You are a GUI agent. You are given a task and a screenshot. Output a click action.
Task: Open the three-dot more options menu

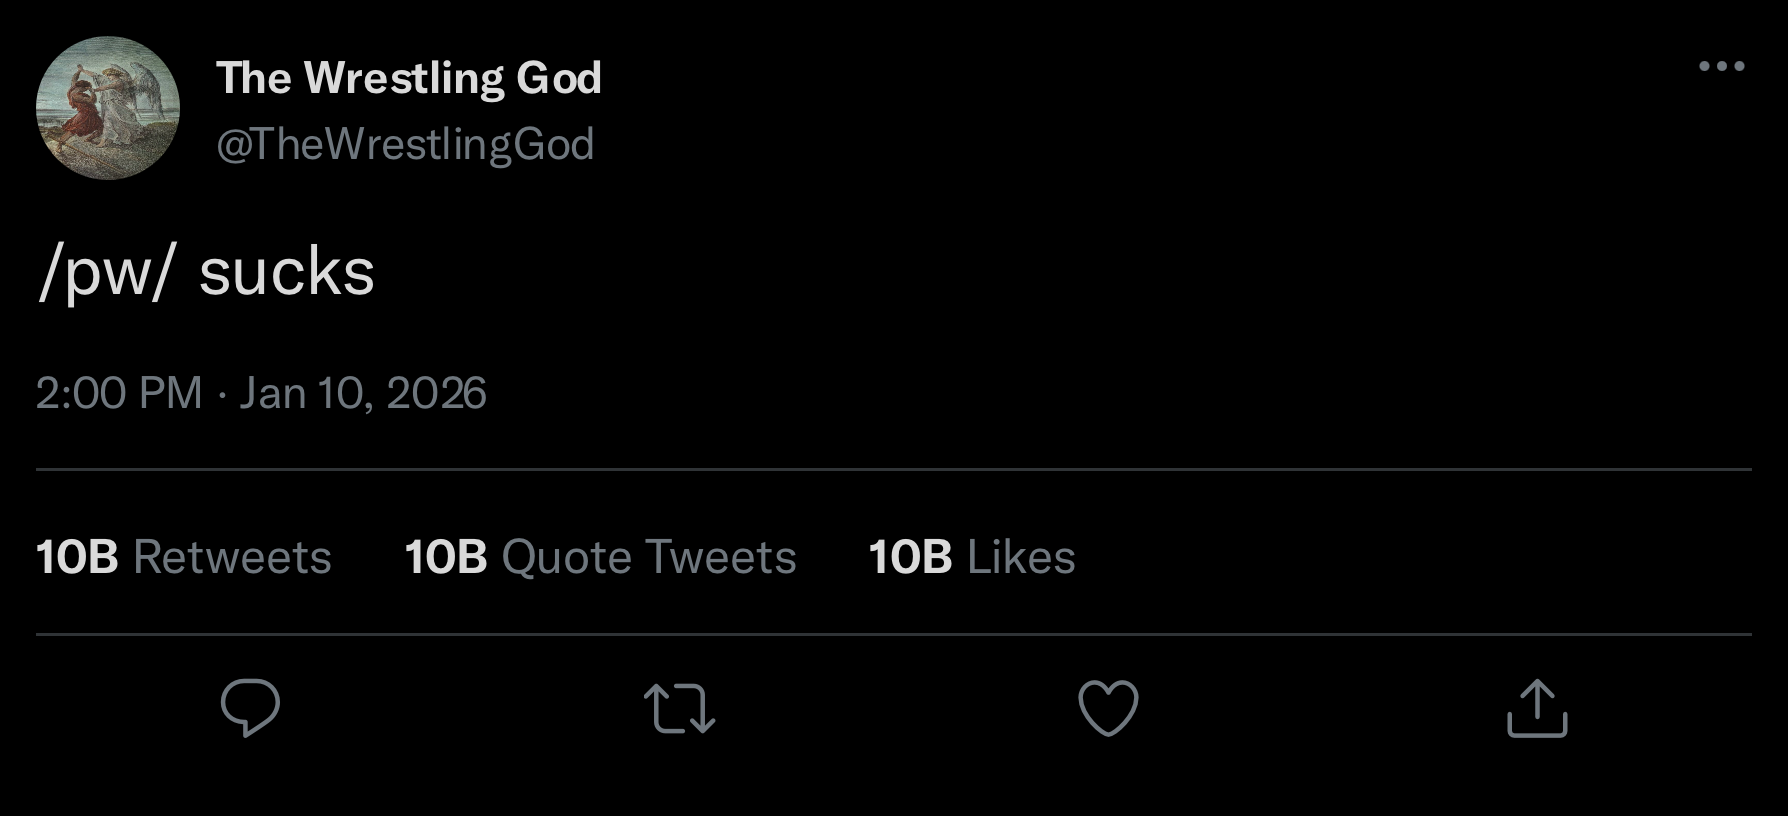[x=1722, y=67]
